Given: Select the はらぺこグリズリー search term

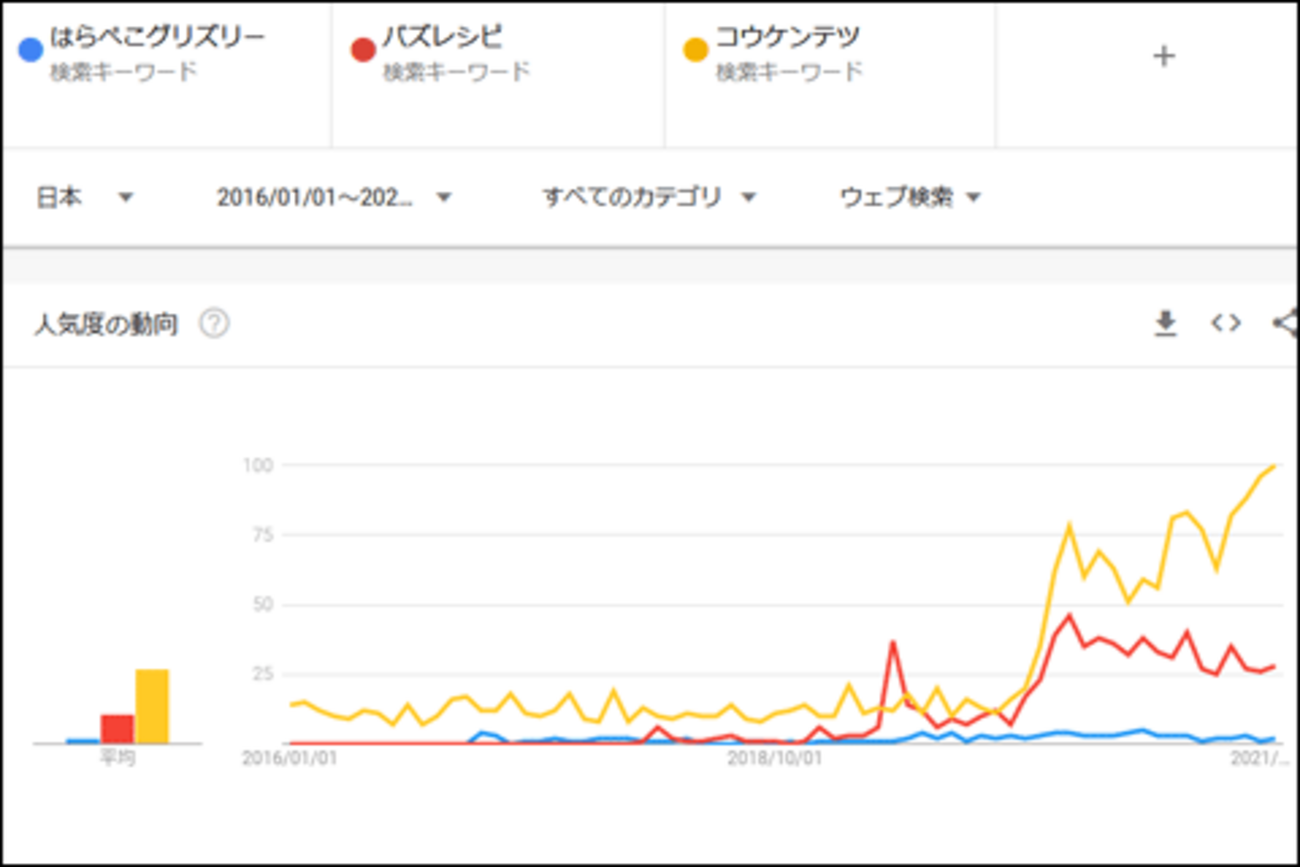Looking at the screenshot, I should click(158, 39).
